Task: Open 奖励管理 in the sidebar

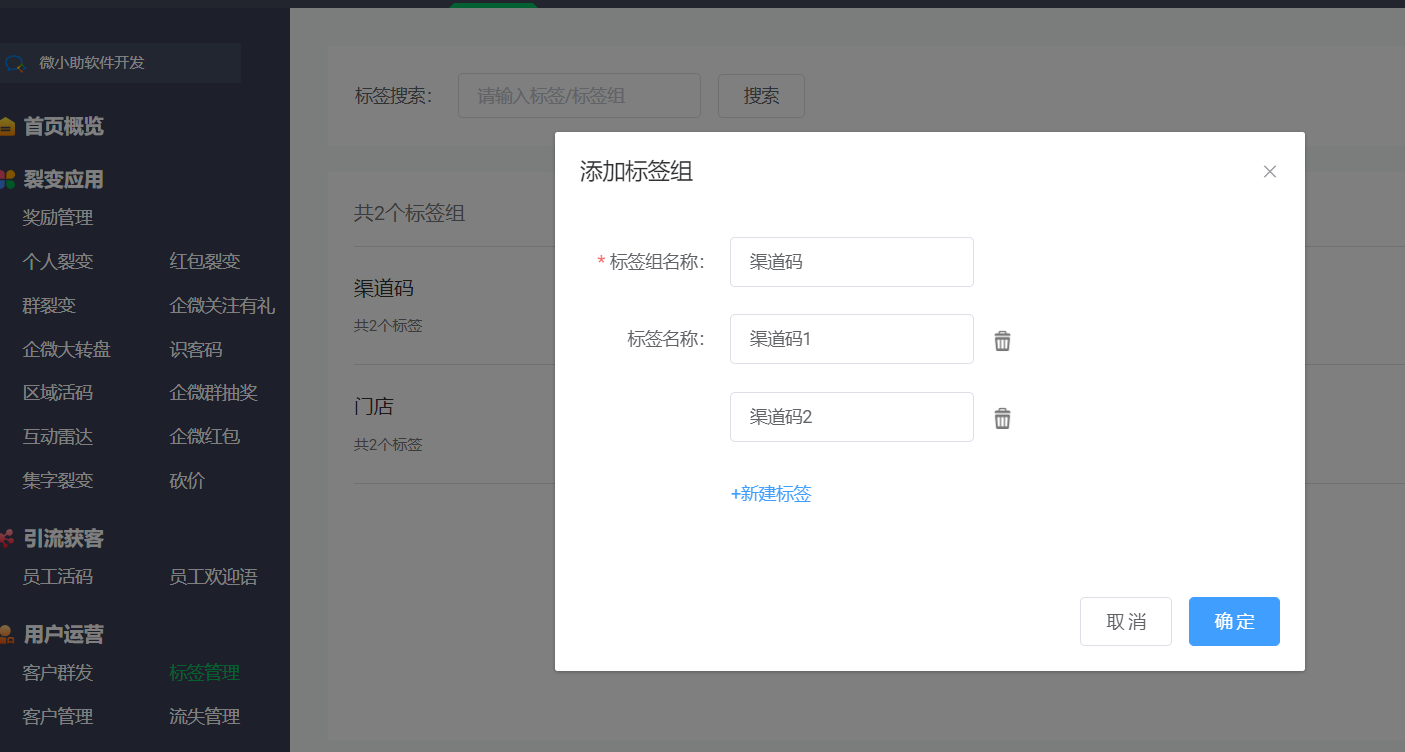Action: (58, 218)
